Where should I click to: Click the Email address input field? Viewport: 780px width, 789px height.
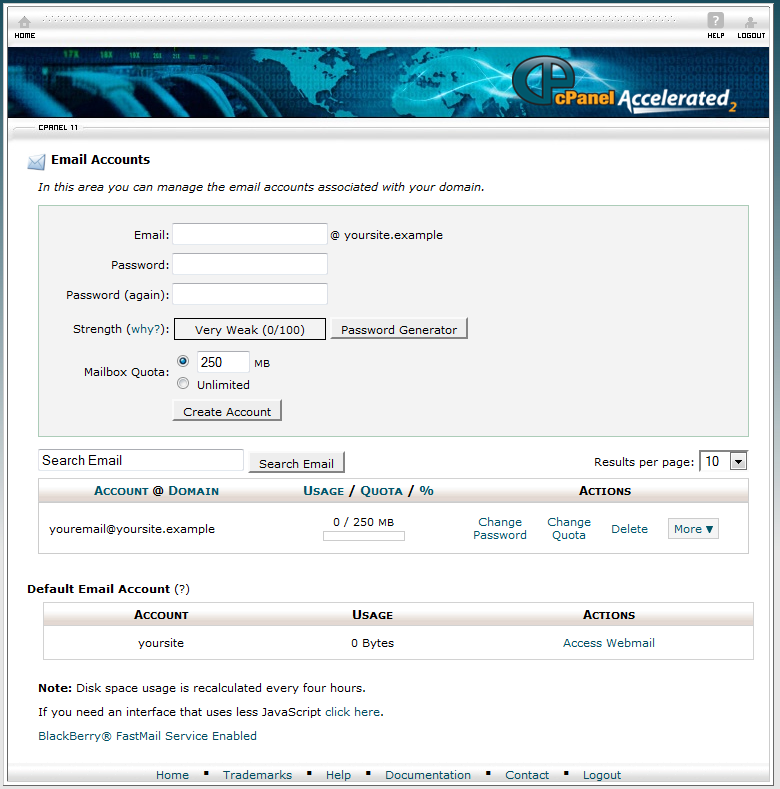point(250,234)
